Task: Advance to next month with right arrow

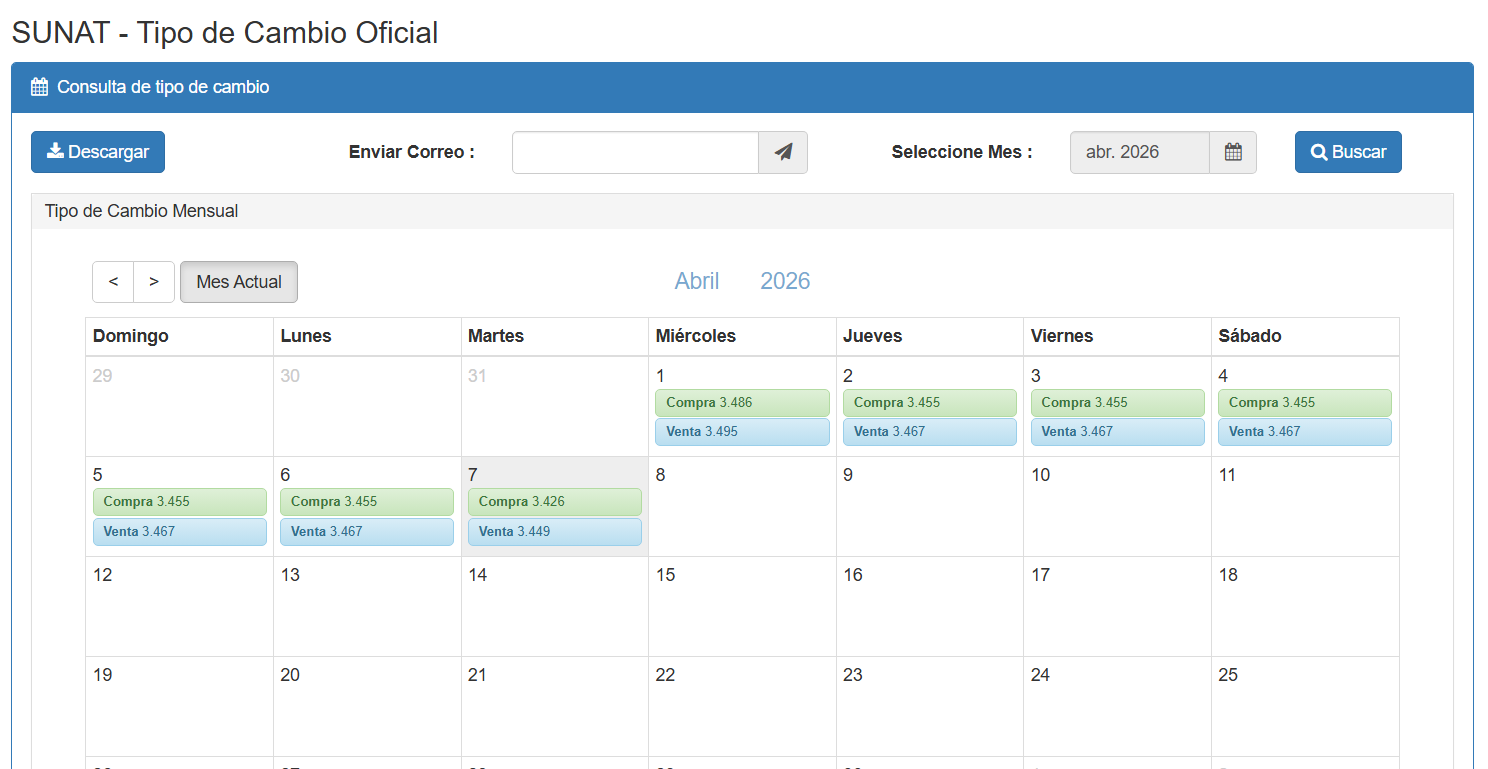Action: [154, 282]
